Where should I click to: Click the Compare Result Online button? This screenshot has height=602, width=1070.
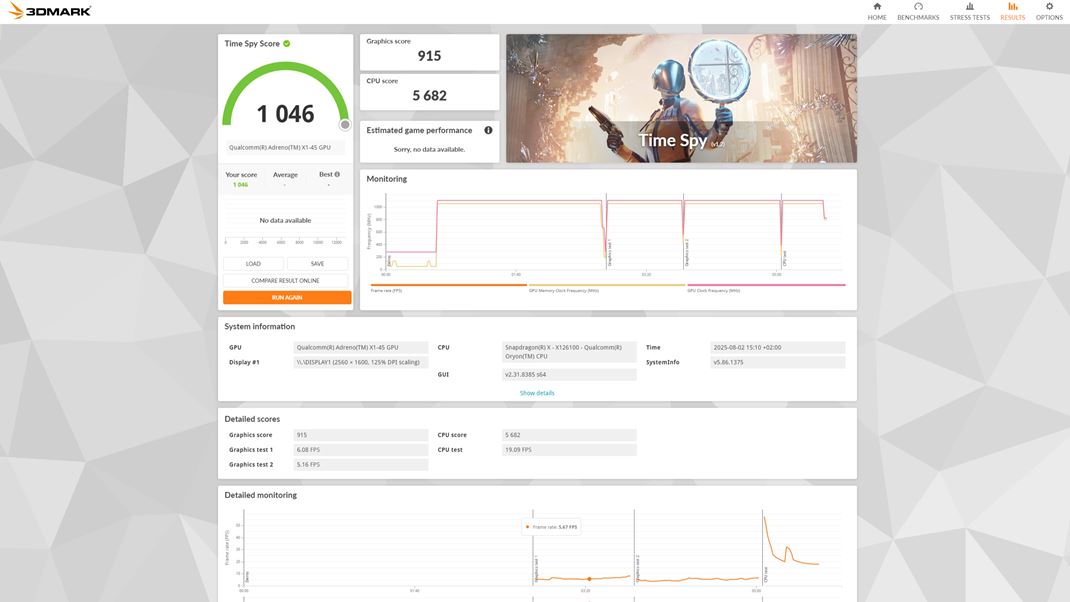285,281
